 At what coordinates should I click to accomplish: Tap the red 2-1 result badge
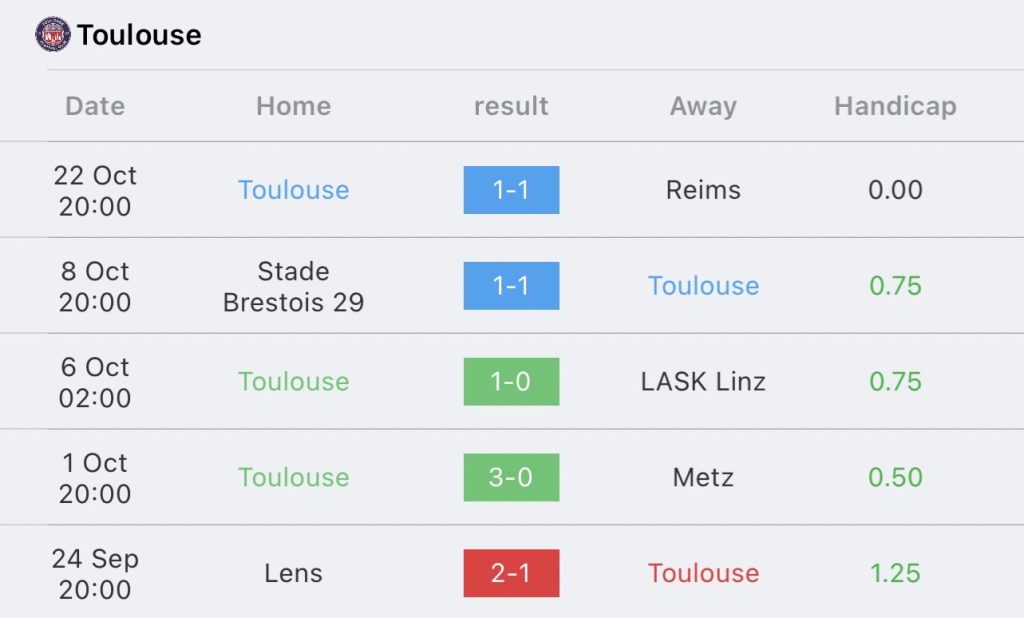[x=511, y=573]
